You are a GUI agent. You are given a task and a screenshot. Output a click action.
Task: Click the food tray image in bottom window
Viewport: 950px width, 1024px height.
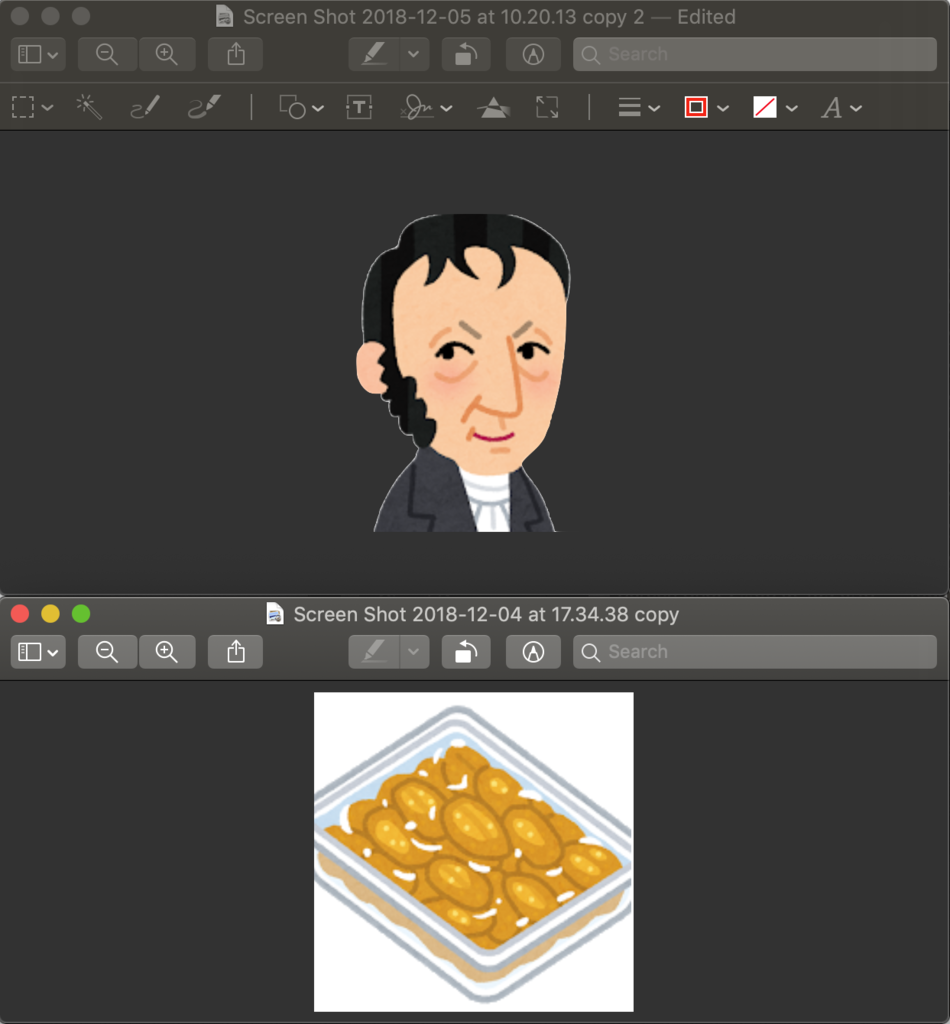point(473,852)
